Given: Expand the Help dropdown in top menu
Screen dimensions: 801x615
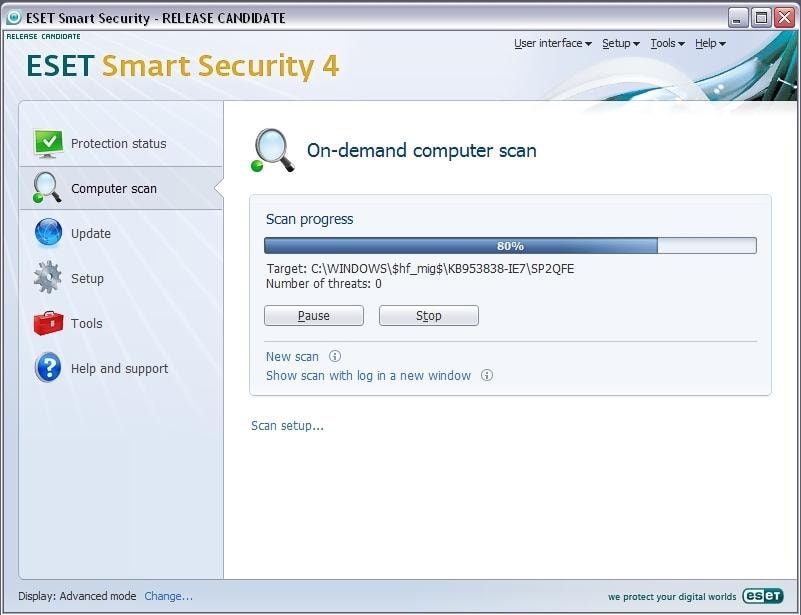Looking at the screenshot, I should click(710, 43).
